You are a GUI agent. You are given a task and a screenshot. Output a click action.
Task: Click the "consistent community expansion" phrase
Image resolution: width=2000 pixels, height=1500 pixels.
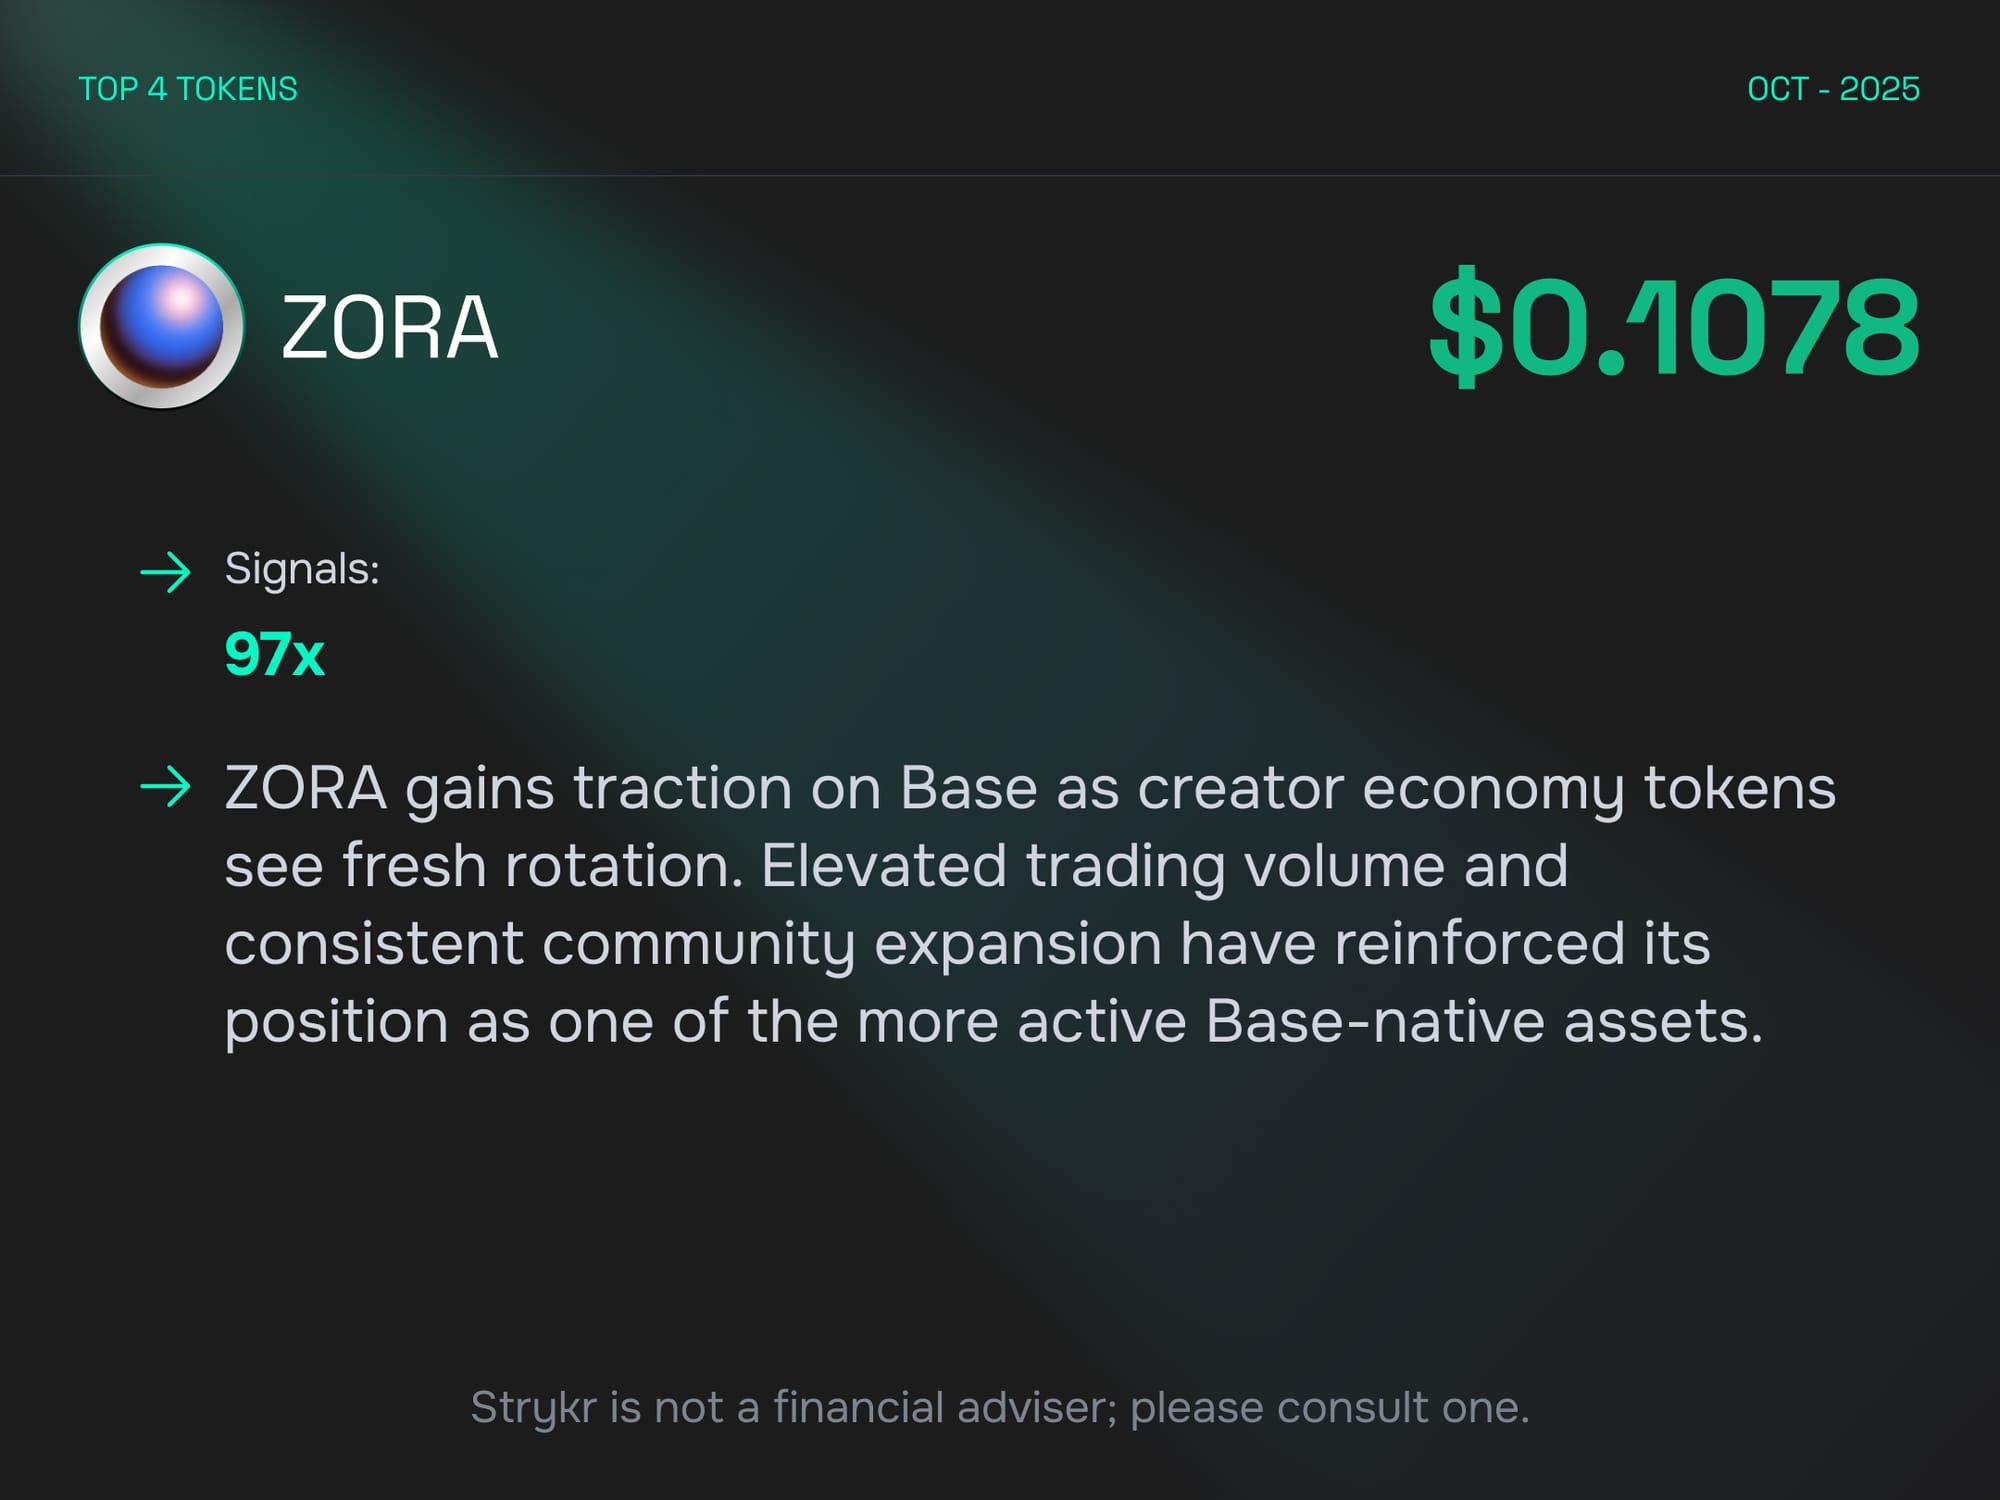point(690,944)
